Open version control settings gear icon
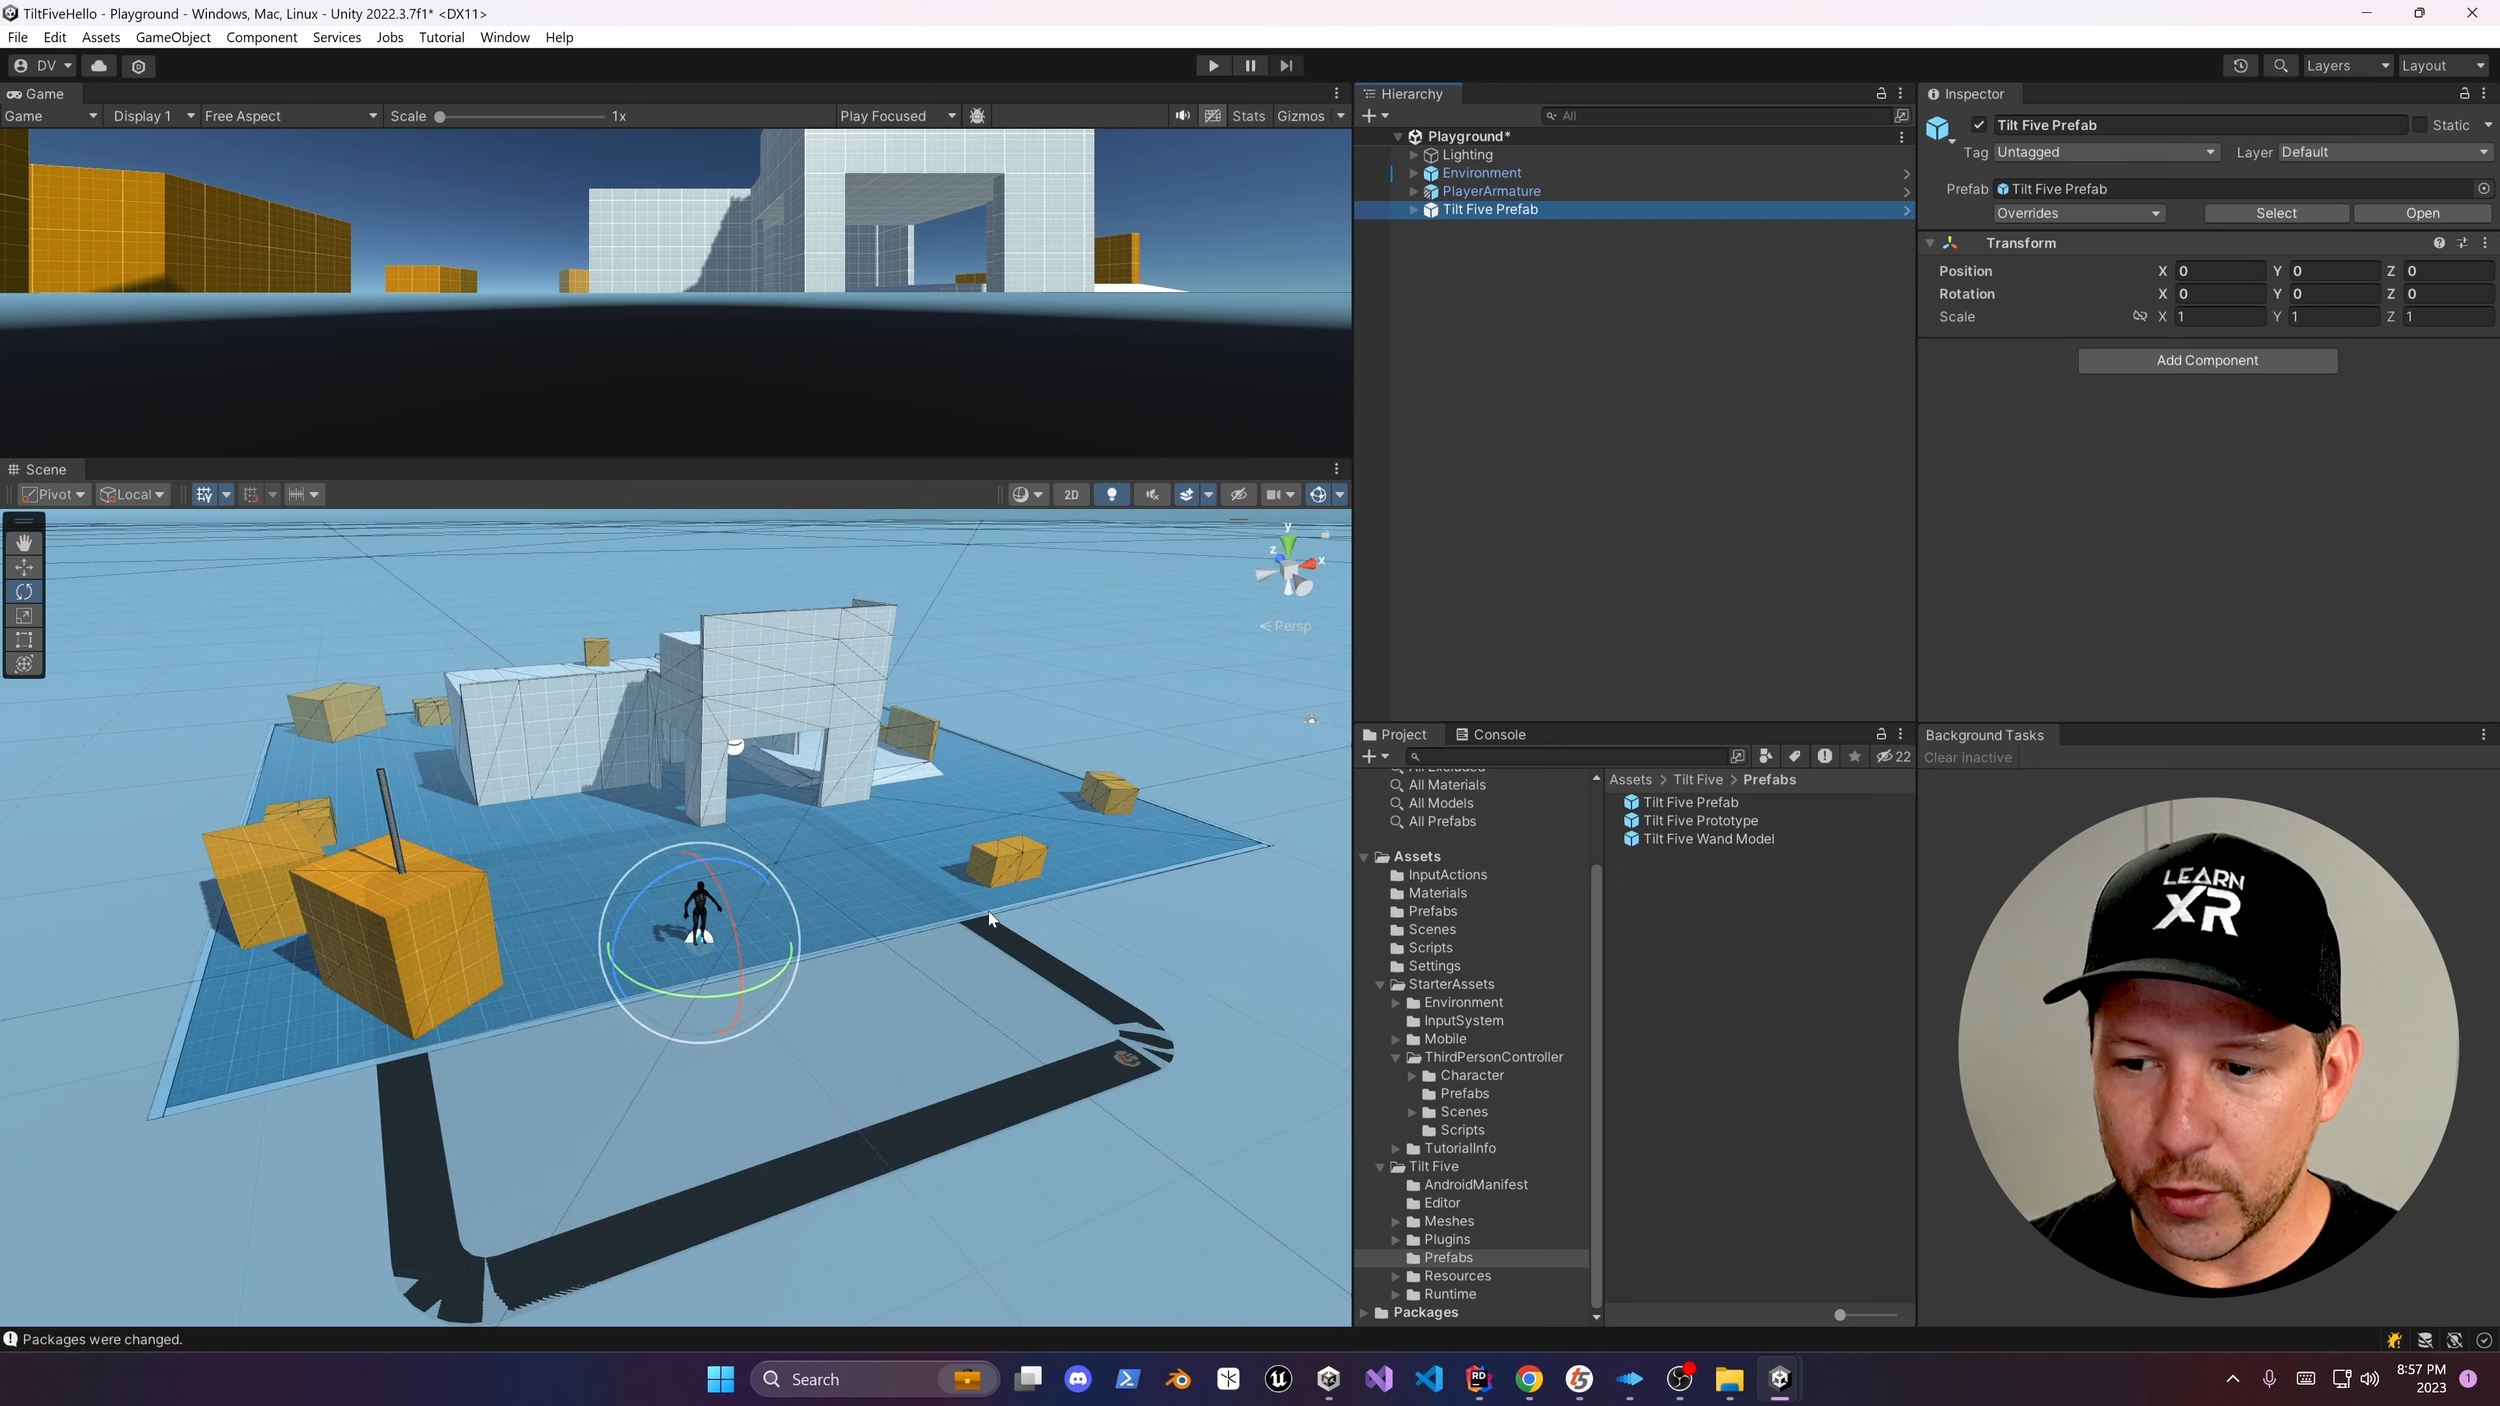The height and width of the screenshot is (1406, 2500). pyautogui.click(x=139, y=66)
